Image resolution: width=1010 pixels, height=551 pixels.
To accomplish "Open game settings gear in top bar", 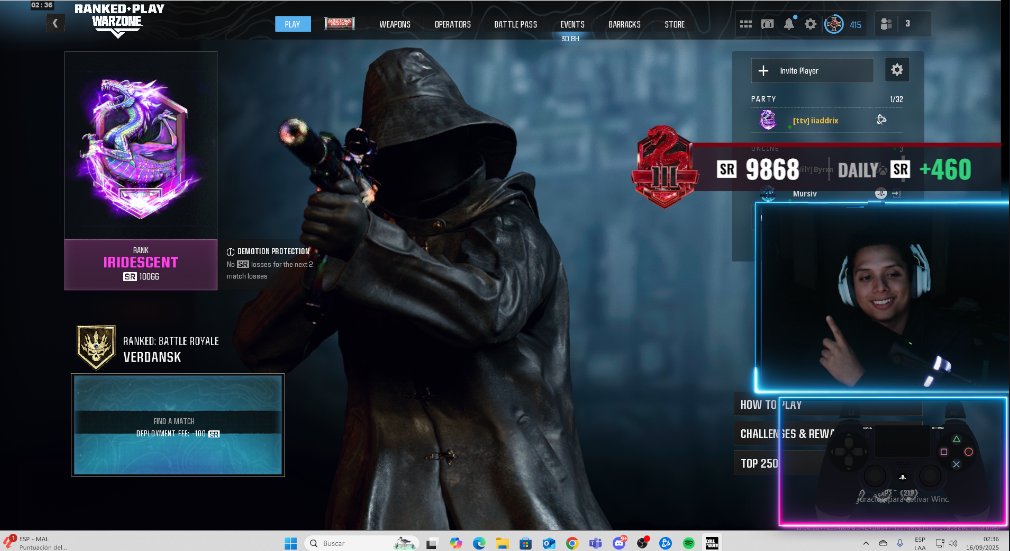I will tap(810, 24).
